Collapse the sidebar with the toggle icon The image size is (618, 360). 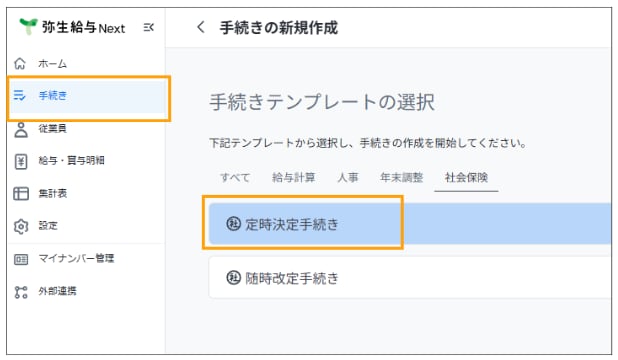point(149,28)
